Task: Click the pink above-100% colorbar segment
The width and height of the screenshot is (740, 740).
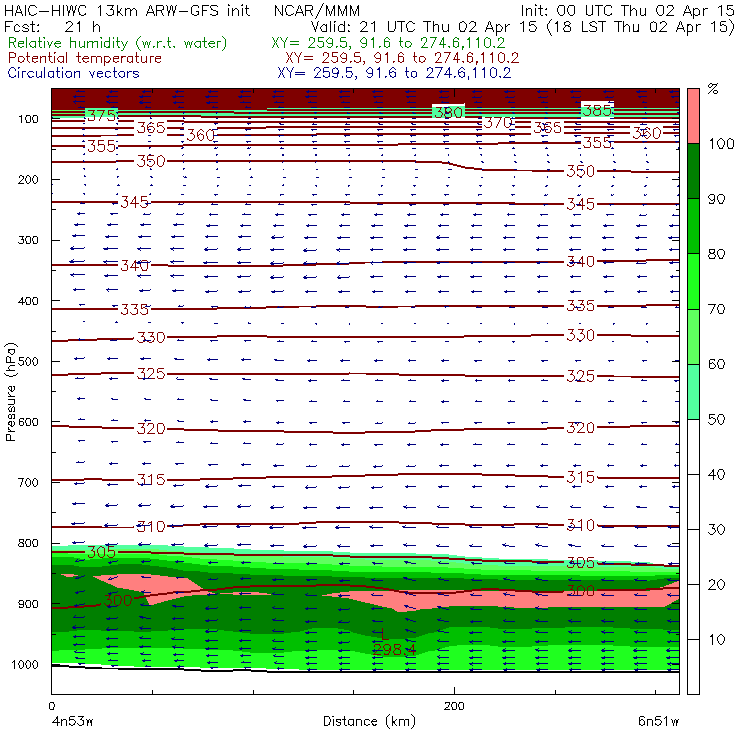Action: pos(693,116)
